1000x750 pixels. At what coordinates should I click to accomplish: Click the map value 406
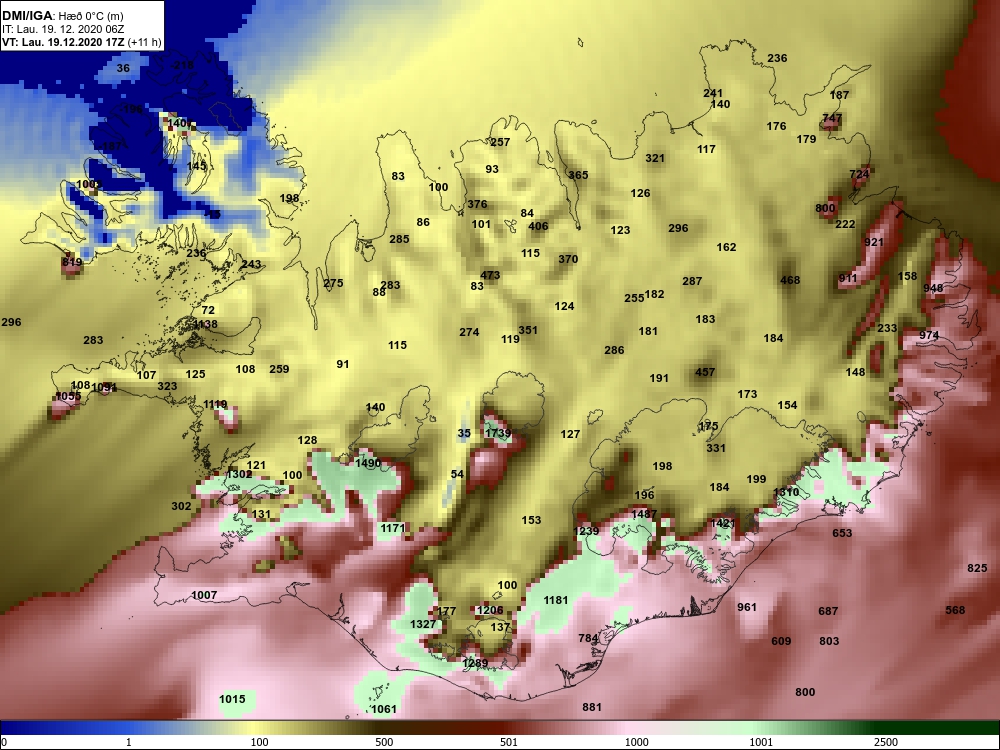pyautogui.click(x=538, y=226)
